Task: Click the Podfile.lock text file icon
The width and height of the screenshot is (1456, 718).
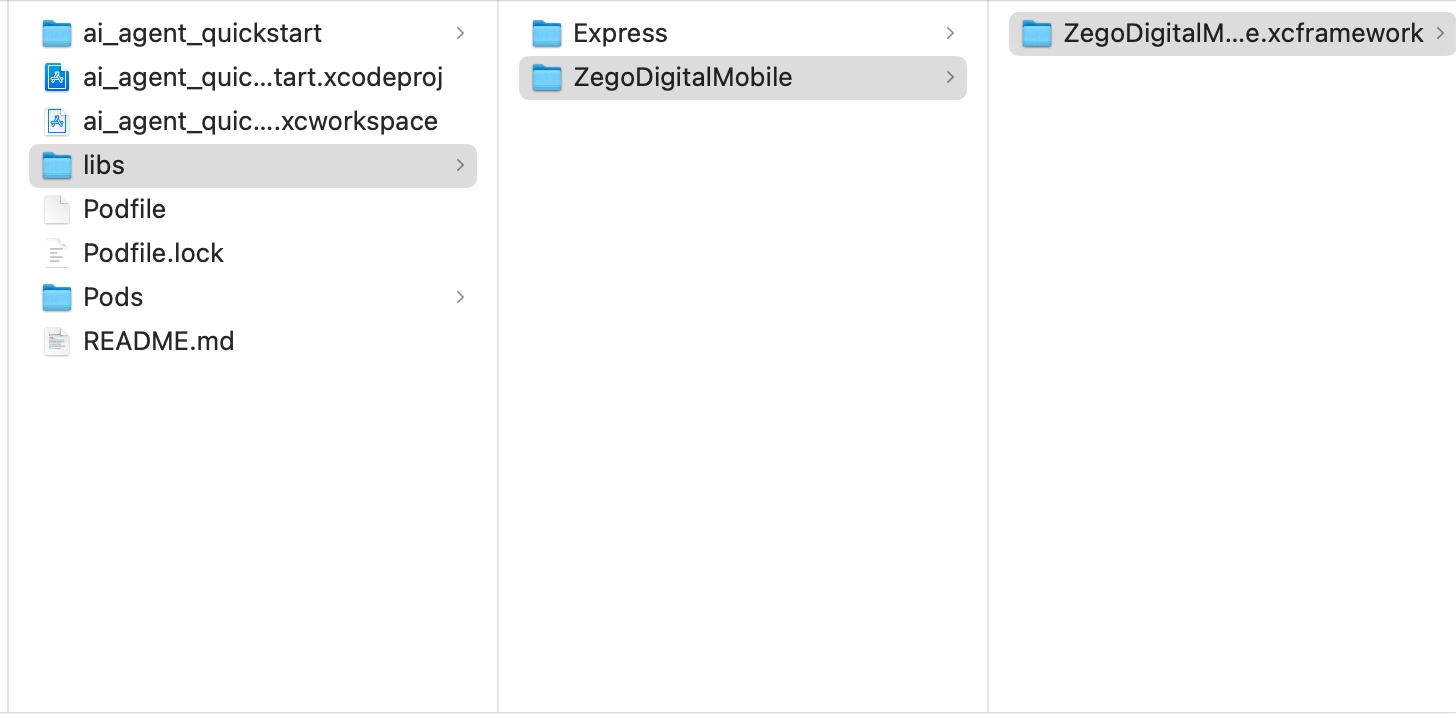Action: coord(57,254)
